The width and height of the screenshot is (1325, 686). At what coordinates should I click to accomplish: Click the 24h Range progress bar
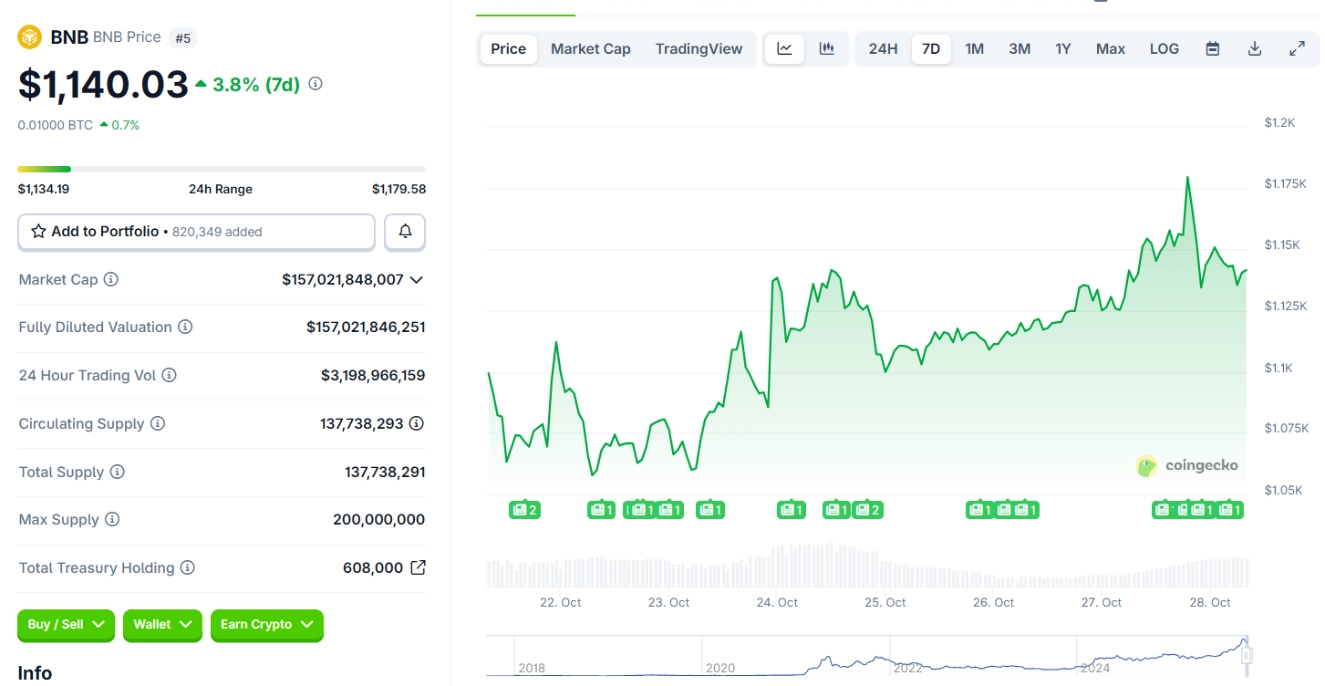pyautogui.click(x=221, y=169)
